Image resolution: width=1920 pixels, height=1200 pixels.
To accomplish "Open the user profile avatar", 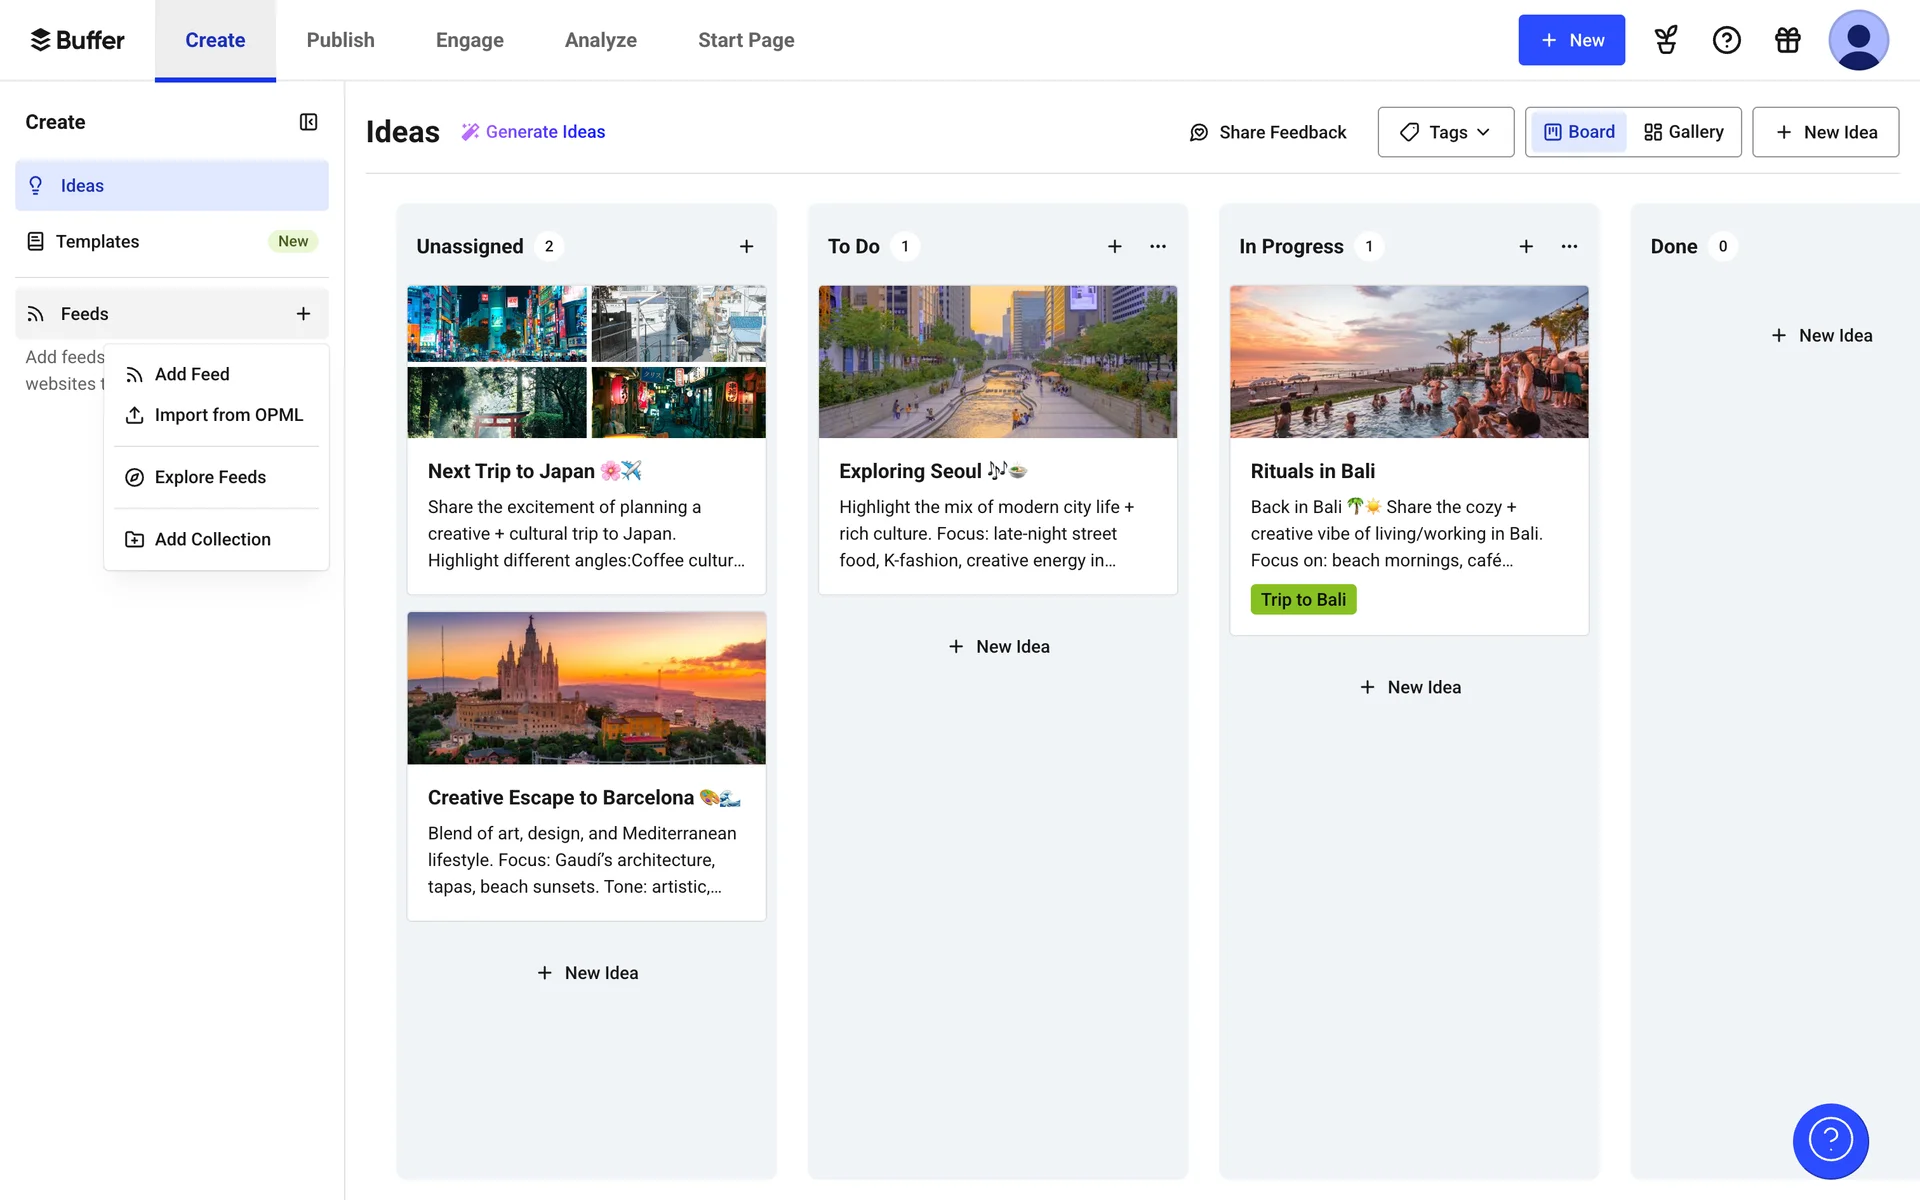I will click(x=1857, y=40).
